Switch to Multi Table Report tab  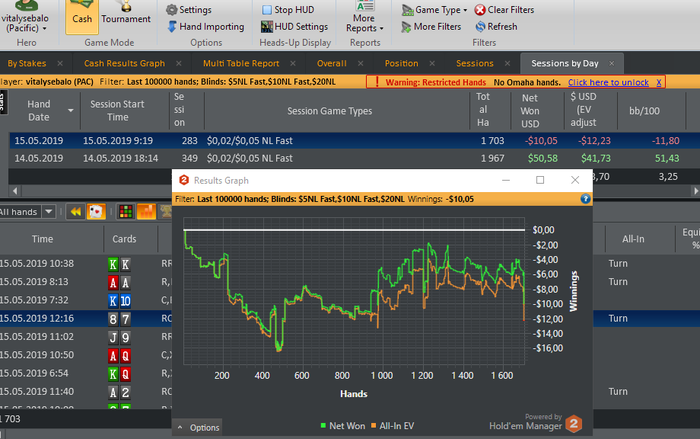click(x=241, y=63)
